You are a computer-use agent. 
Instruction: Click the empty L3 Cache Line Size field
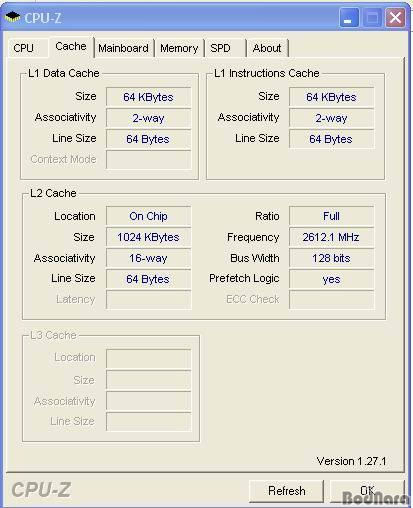click(x=148, y=422)
